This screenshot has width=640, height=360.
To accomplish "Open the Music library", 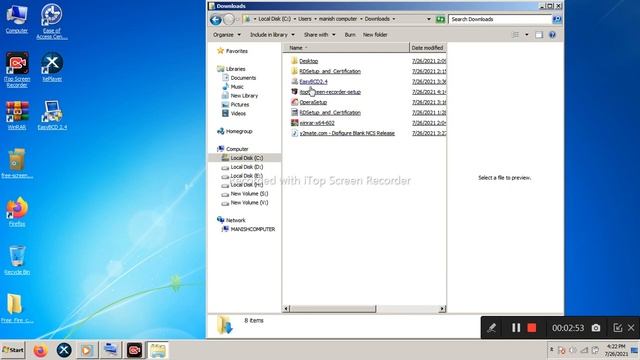I will tap(233, 87).
